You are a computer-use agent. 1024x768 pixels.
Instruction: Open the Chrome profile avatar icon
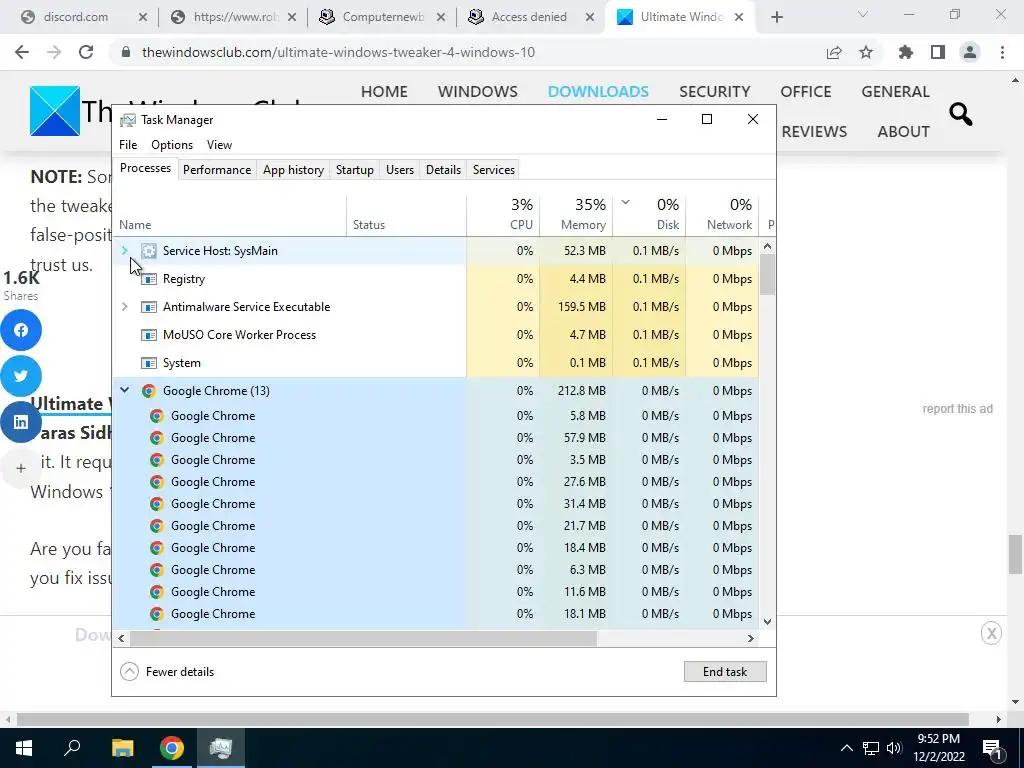pyautogui.click(x=970, y=52)
